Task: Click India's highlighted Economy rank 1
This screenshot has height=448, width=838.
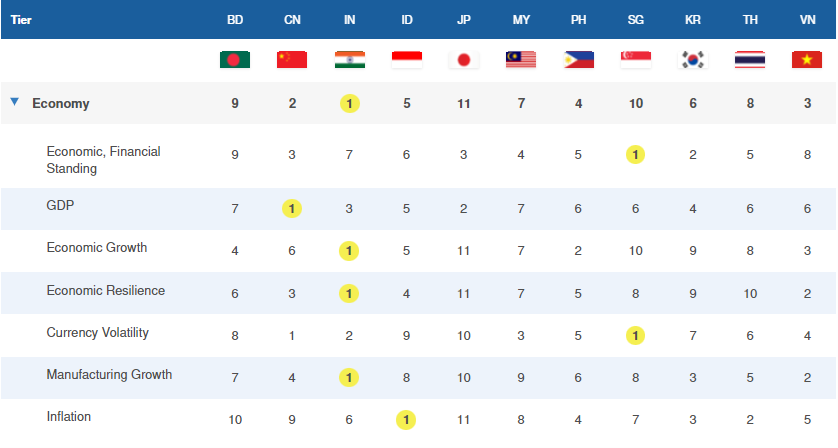Action: click(x=349, y=103)
